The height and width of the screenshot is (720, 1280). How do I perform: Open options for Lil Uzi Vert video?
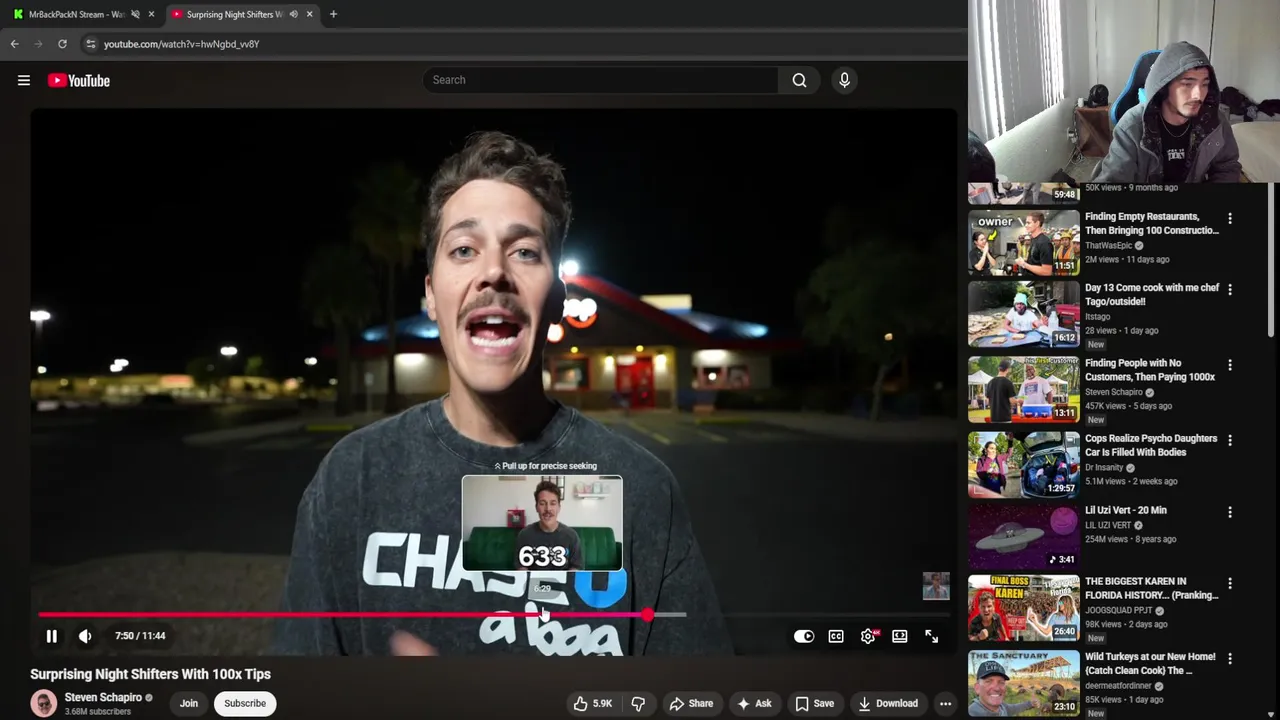1230,512
